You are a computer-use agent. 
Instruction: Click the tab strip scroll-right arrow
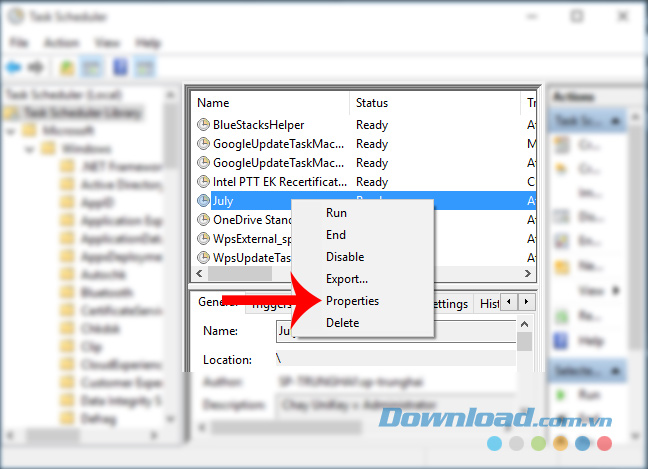(x=526, y=302)
